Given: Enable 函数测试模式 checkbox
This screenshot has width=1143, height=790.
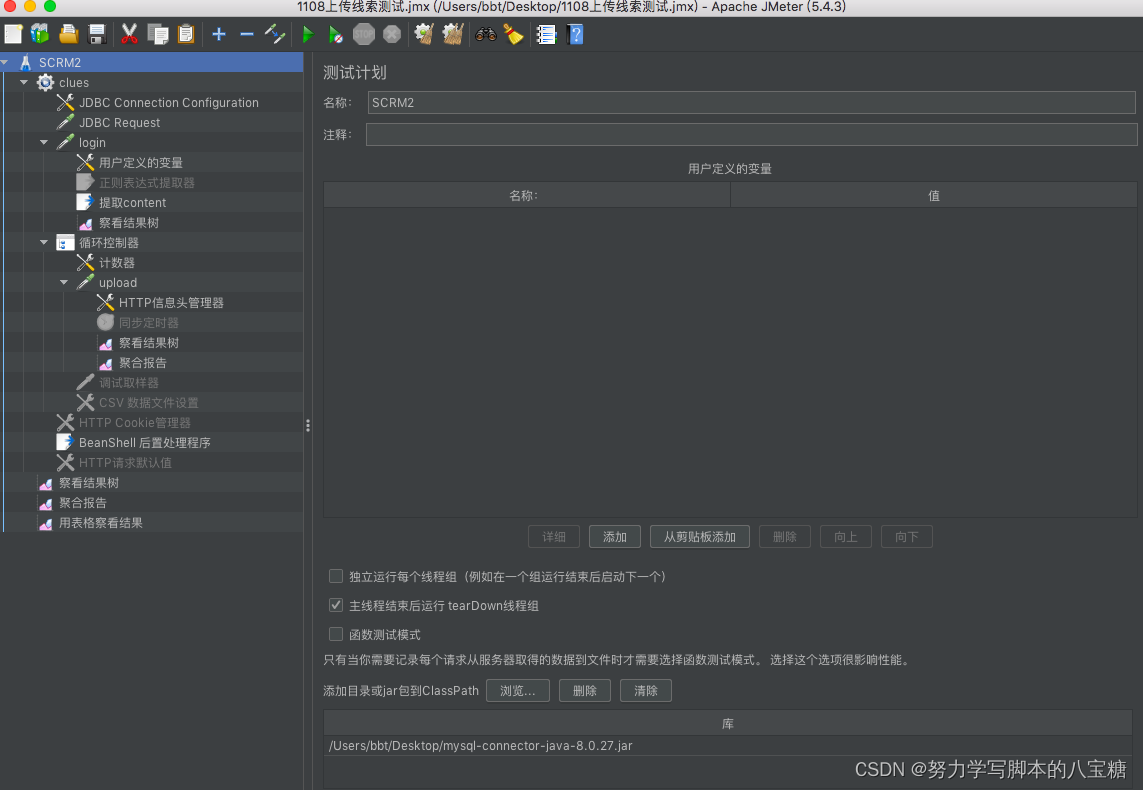Looking at the screenshot, I should [x=336, y=634].
